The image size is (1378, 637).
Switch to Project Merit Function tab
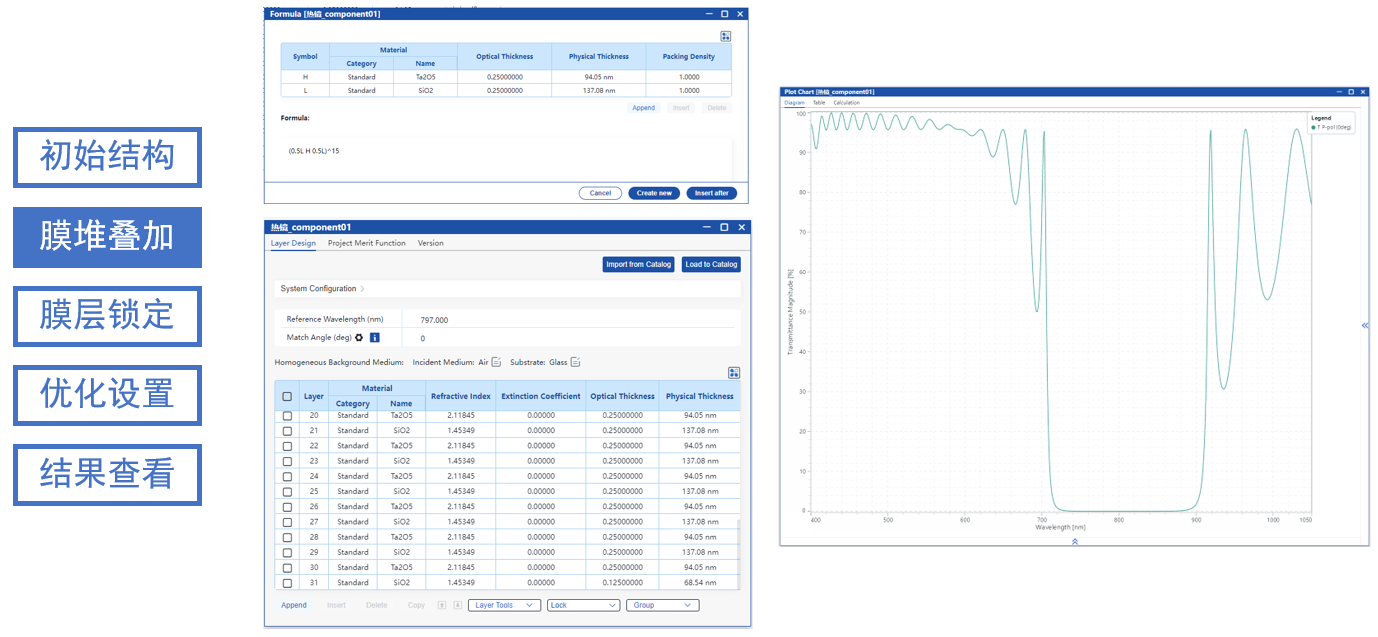[366, 243]
